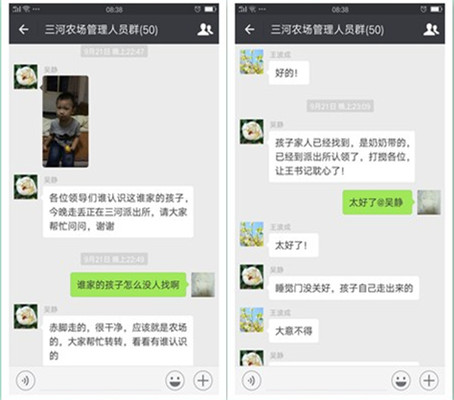Tap message bubble 睡觉门没关好，孩子自己走出来的

pos(344,288)
